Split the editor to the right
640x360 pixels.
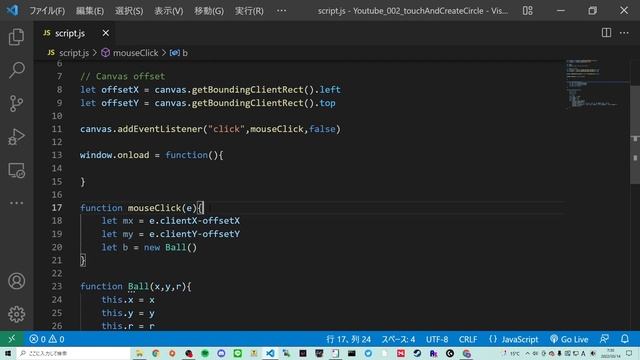tap(606, 33)
